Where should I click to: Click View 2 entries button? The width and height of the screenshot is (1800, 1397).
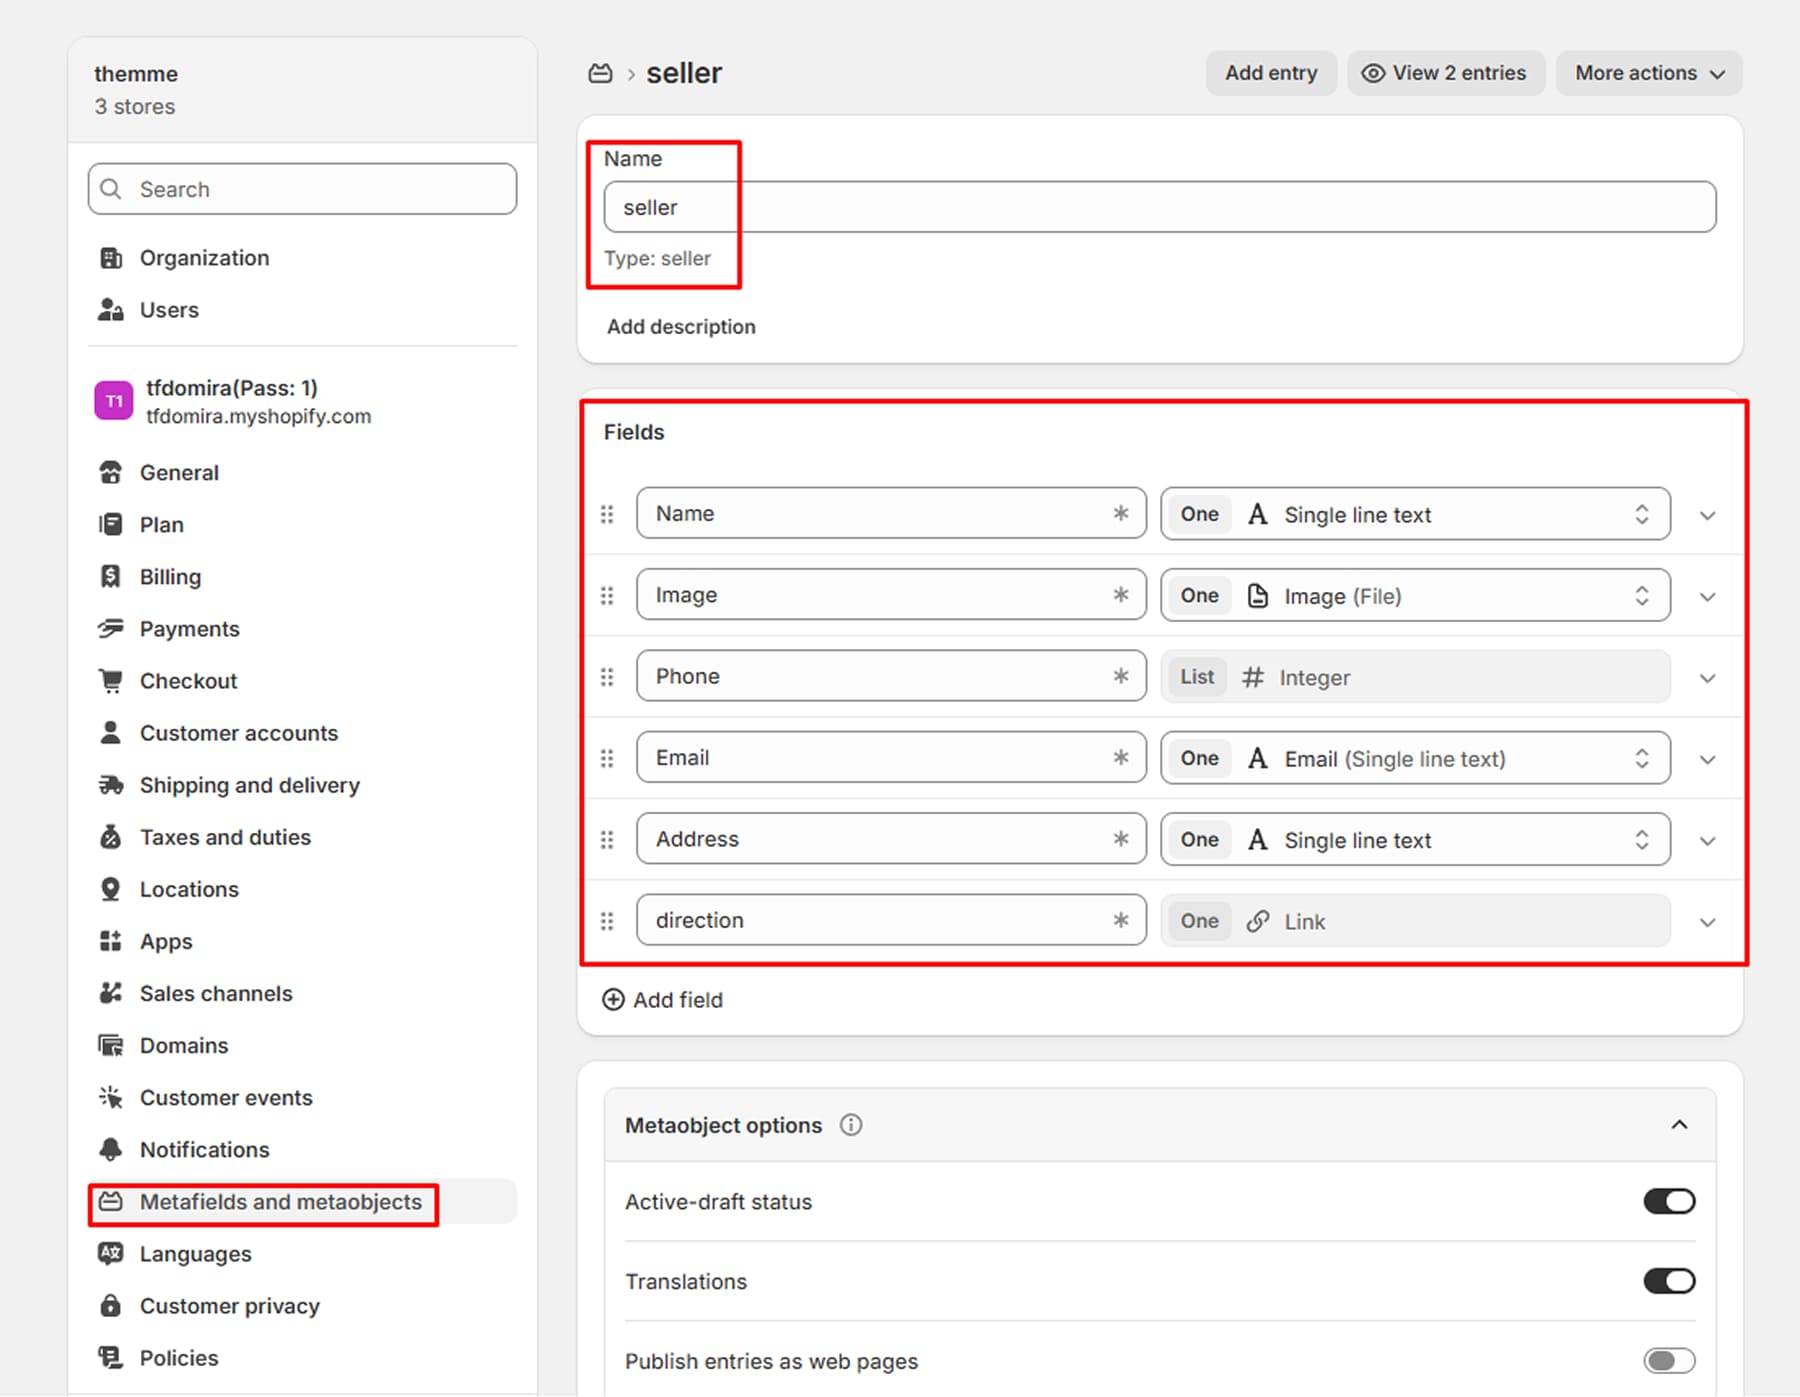click(1446, 73)
